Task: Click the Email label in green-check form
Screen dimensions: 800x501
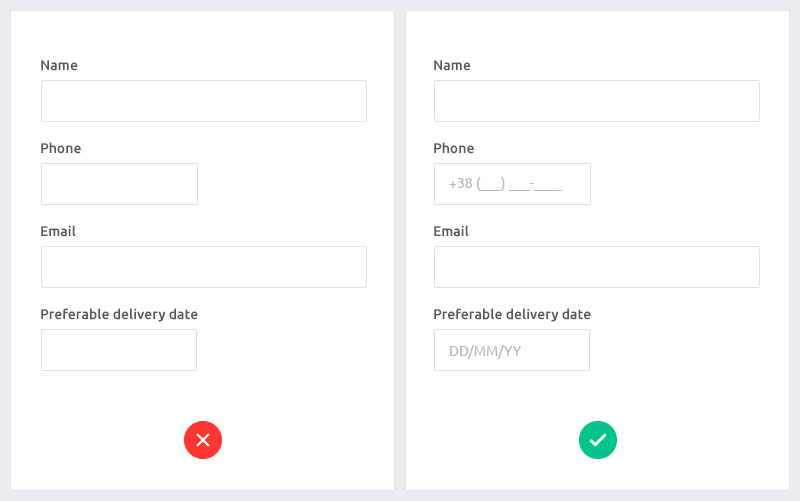Action: point(451,231)
